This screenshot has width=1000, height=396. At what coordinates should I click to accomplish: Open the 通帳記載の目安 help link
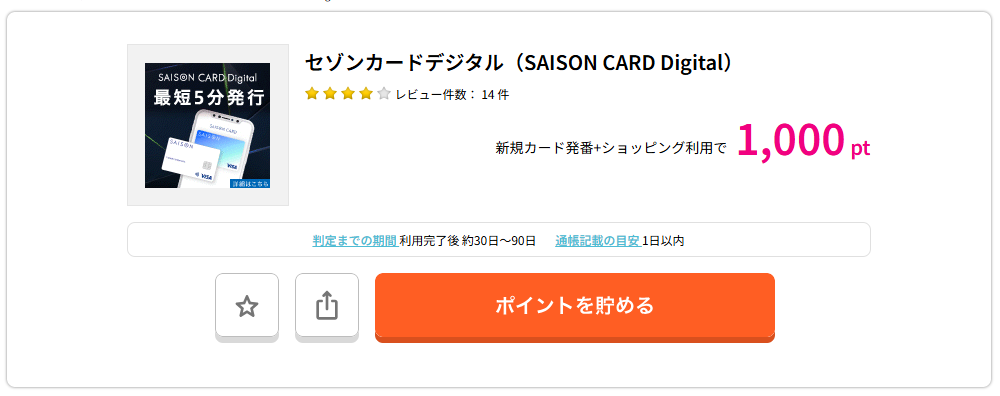(x=598, y=241)
